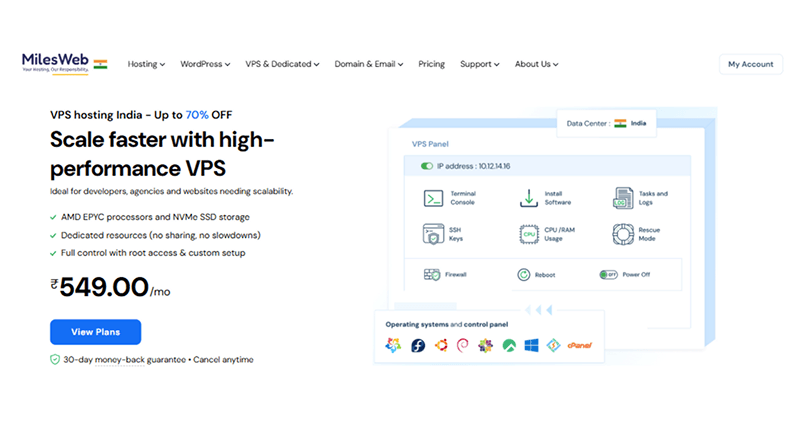Click "VPS hosting India – Up to 70% OFF"
This screenshot has width=800, height=445.
point(141,115)
